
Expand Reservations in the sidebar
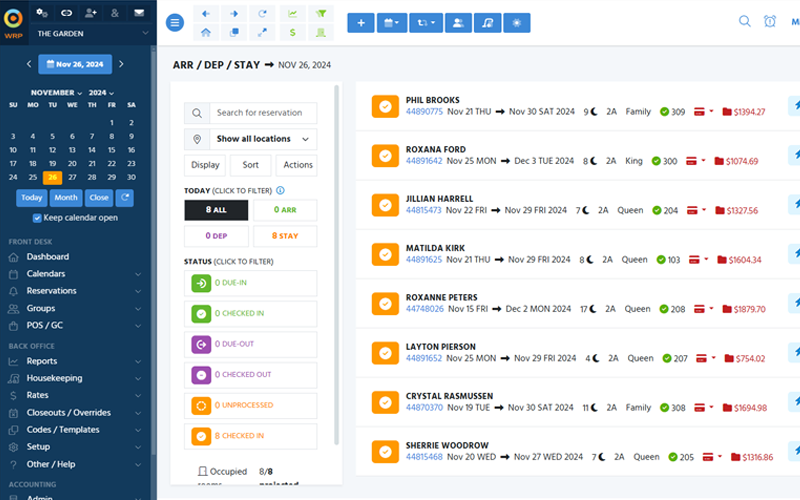click(x=75, y=291)
